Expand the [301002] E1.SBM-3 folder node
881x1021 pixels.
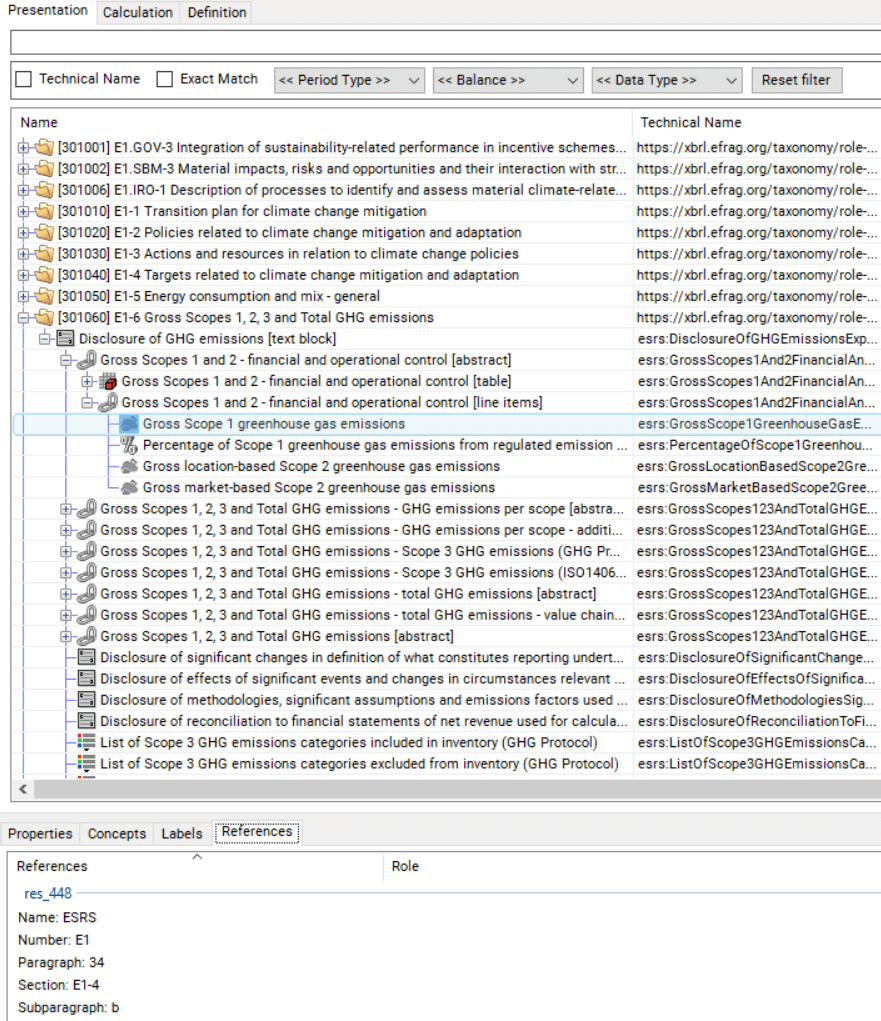(23, 169)
